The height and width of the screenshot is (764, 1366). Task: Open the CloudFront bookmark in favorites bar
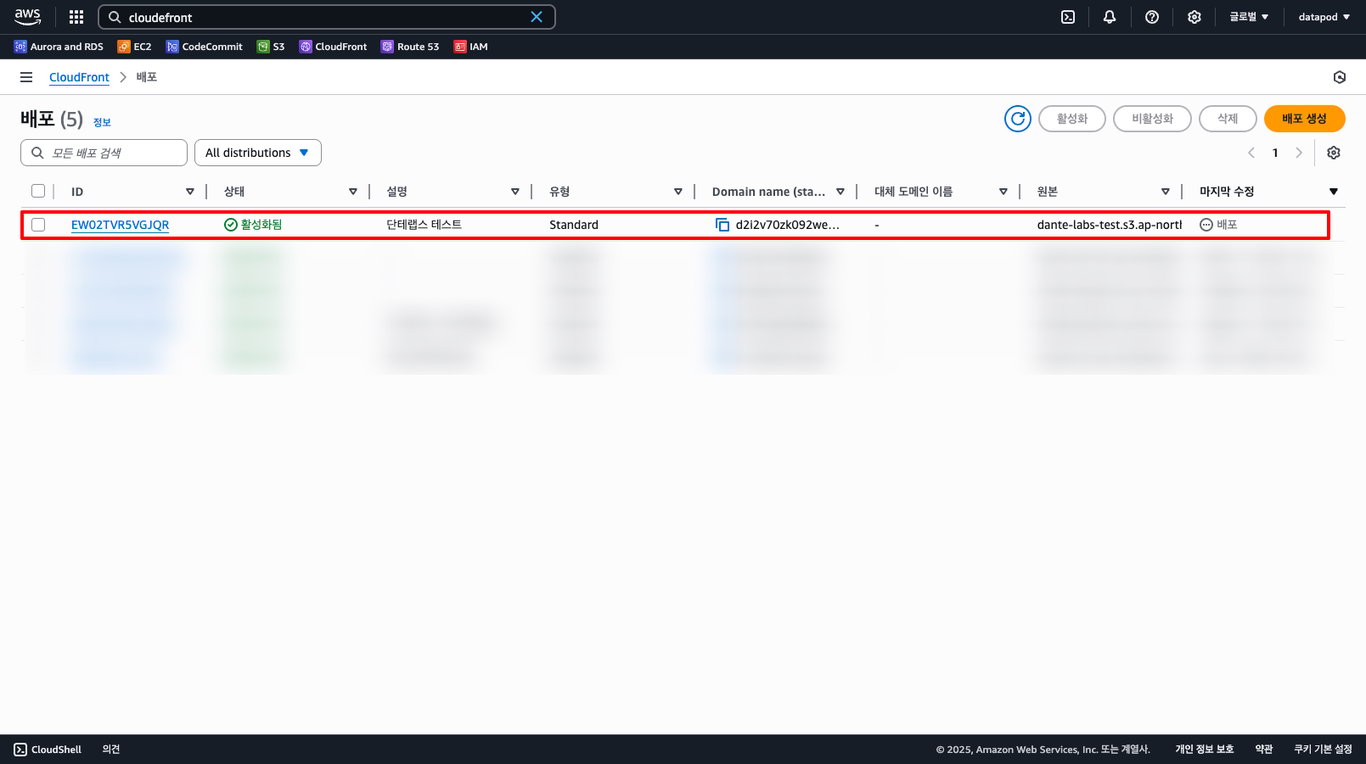point(333,47)
